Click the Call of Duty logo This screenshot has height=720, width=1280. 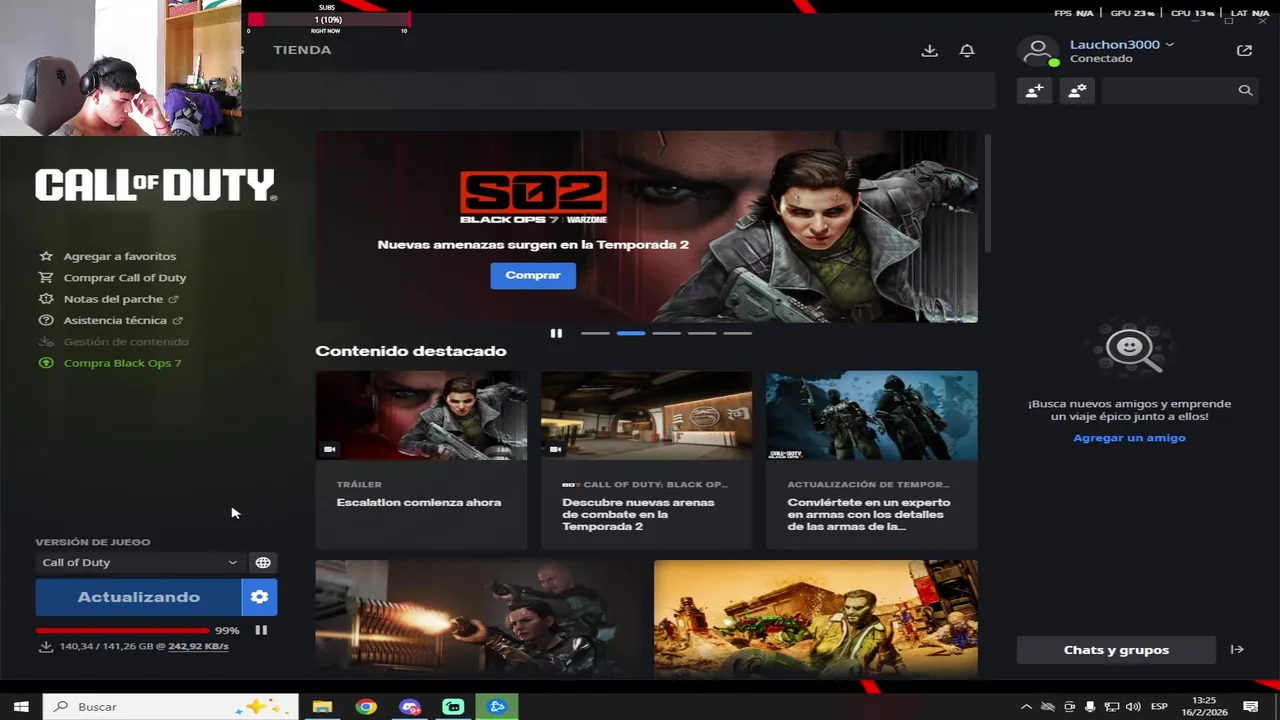tap(156, 185)
